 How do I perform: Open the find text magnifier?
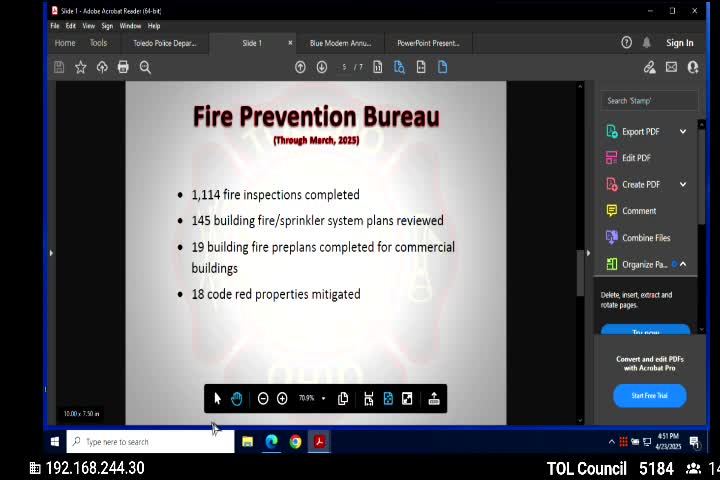(x=145, y=67)
